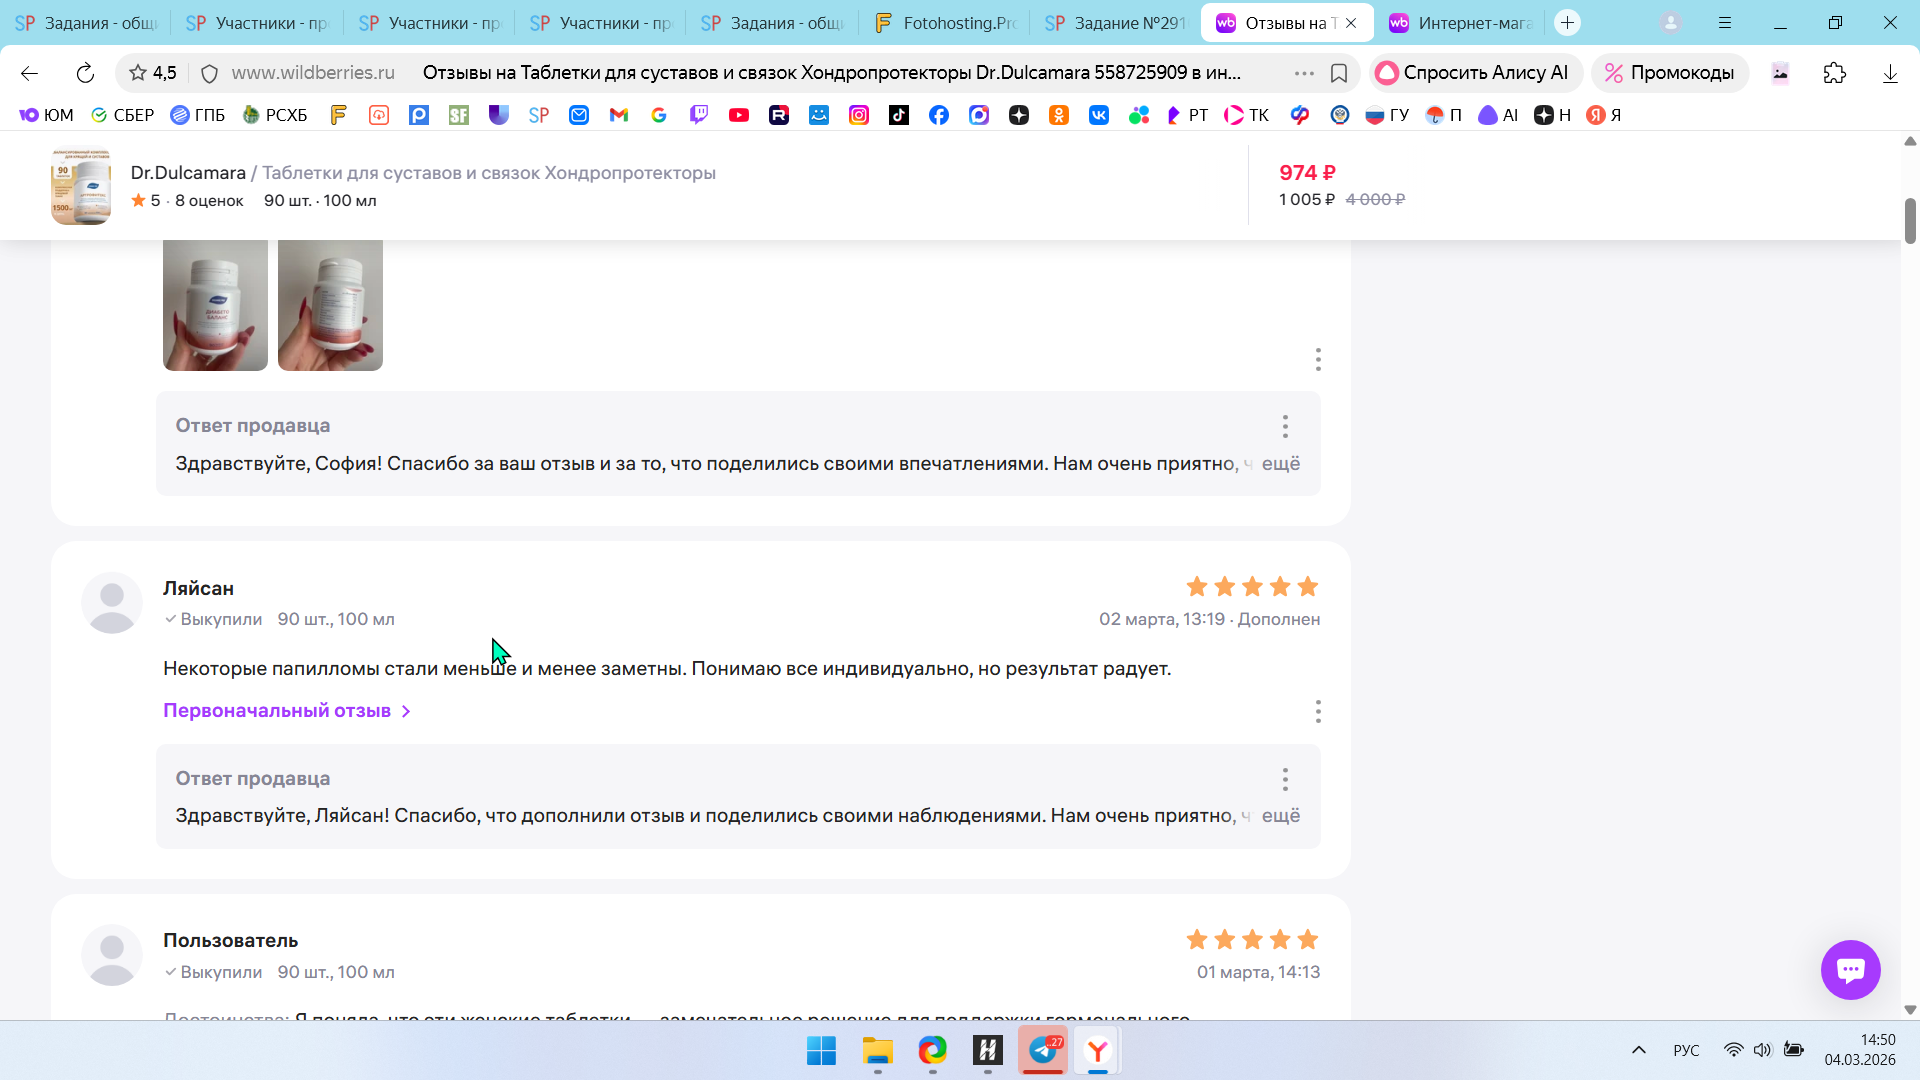Open the YouTube bookmark icon
This screenshot has width=1920, height=1080.
(739, 115)
